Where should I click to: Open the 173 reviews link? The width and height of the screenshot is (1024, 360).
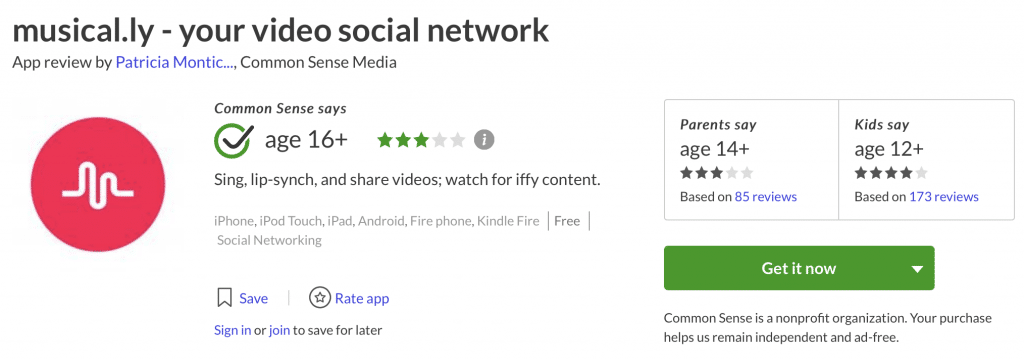(944, 197)
